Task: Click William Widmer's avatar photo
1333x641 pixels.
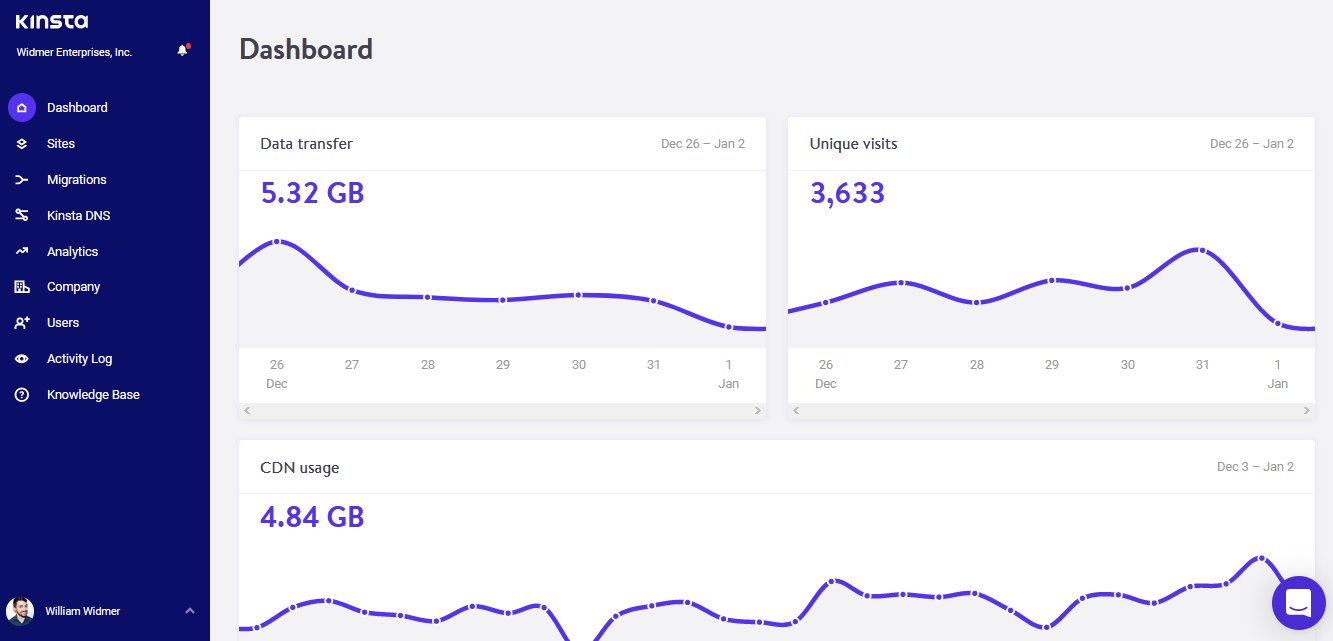Action: pyautogui.click(x=20, y=611)
